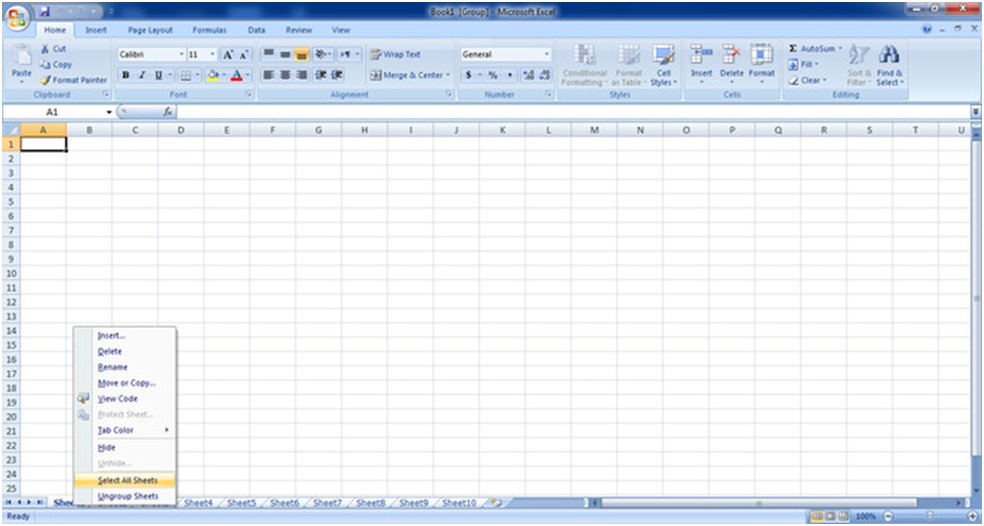This screenshot has height=526, width=984.
Task: Click the AutoSum sigma icon
Action: (793, 49)
